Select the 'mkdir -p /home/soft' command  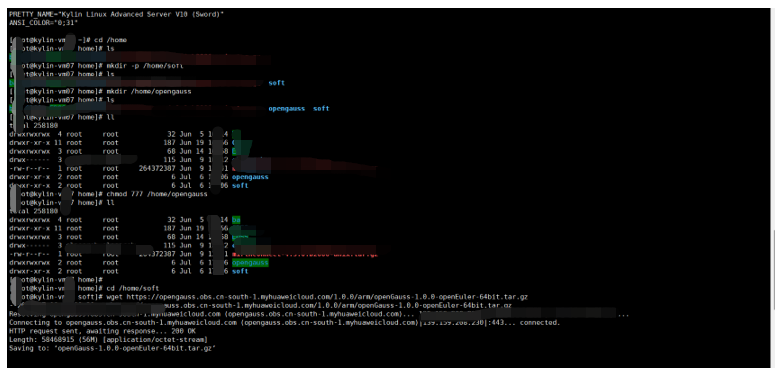pos(145,66)
